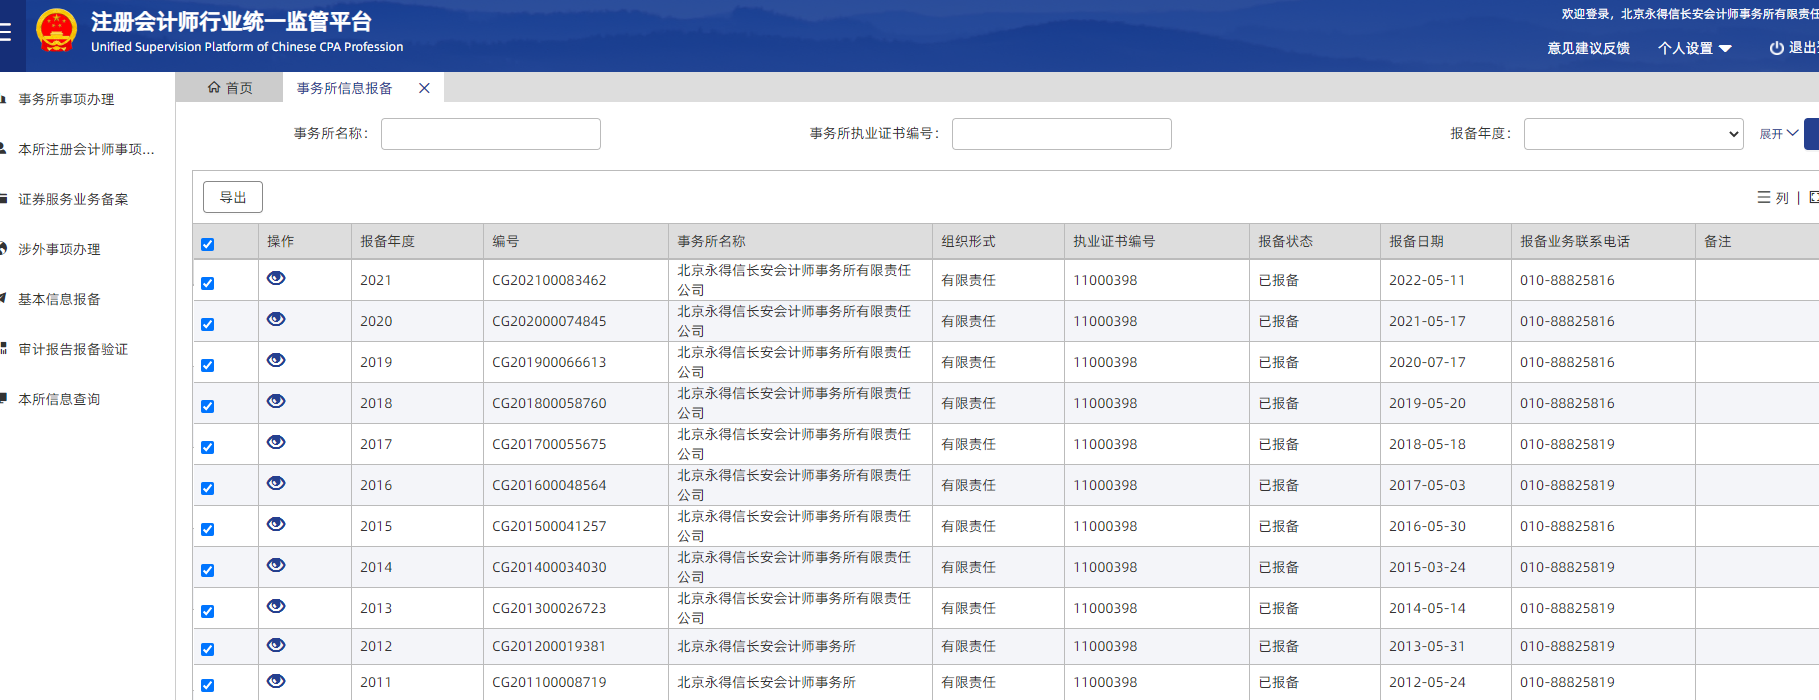Screen dimensions: 1819x700
Task: Open the eye icon for year 2016
Action: [x=276, y=483]
